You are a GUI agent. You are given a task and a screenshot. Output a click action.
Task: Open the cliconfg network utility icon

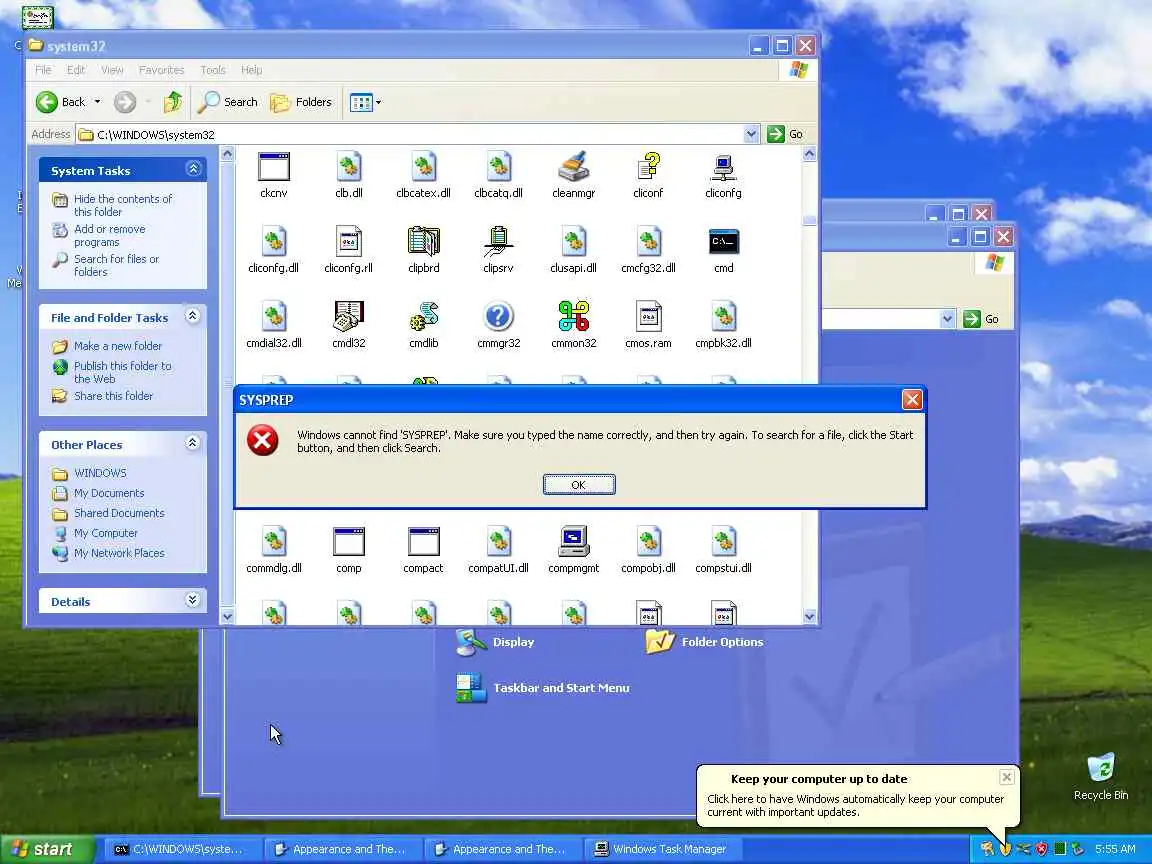pyautogui.click(x=724, y=167)
